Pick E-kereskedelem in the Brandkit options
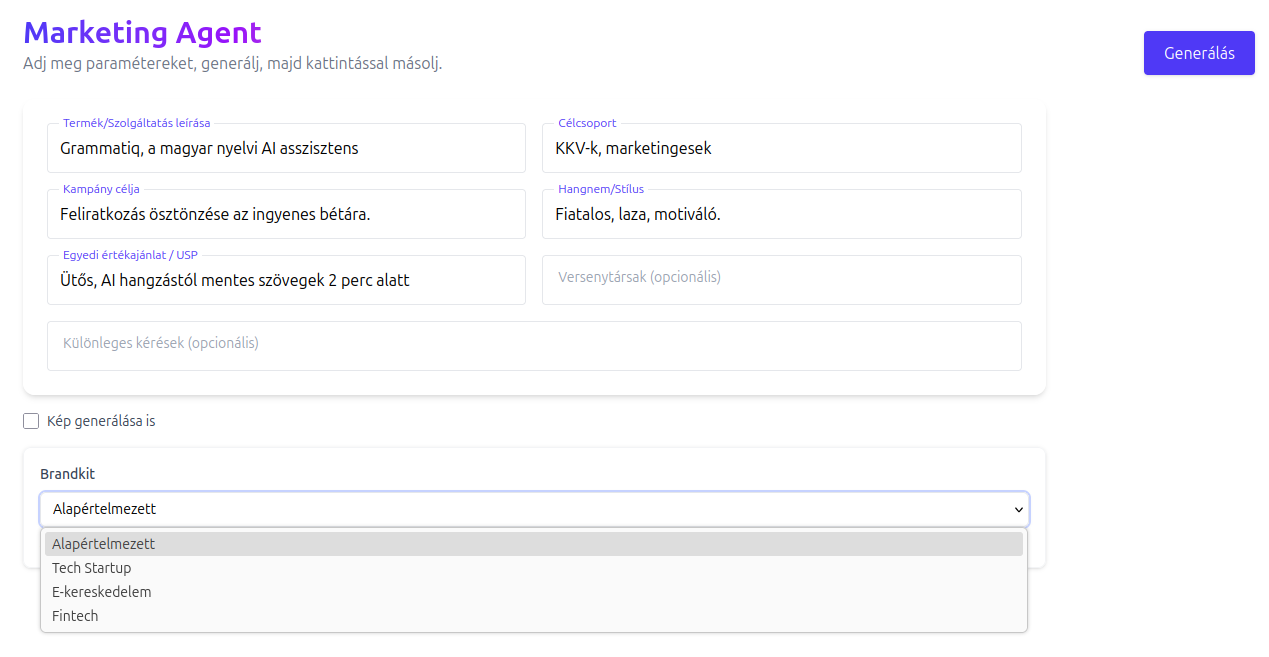Viewport: 1269px width, 657px height. 102,592
